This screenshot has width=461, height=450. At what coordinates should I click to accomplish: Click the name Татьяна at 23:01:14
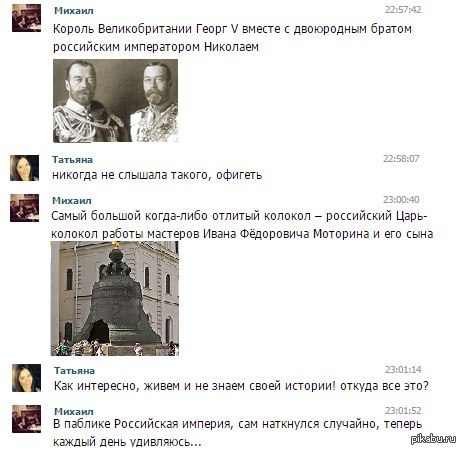(x=74, y=371)
